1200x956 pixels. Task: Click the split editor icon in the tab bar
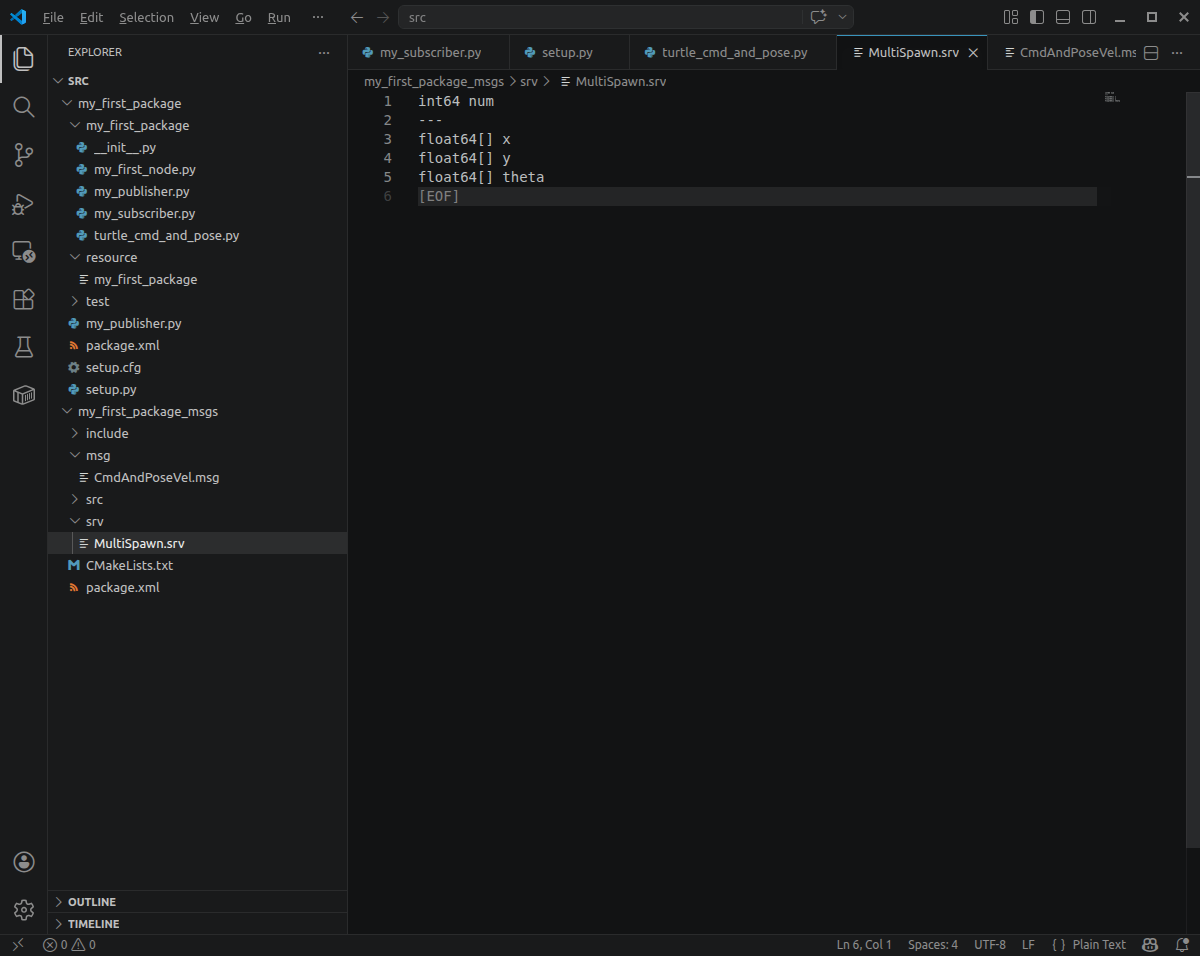(x=1151, y=53)
